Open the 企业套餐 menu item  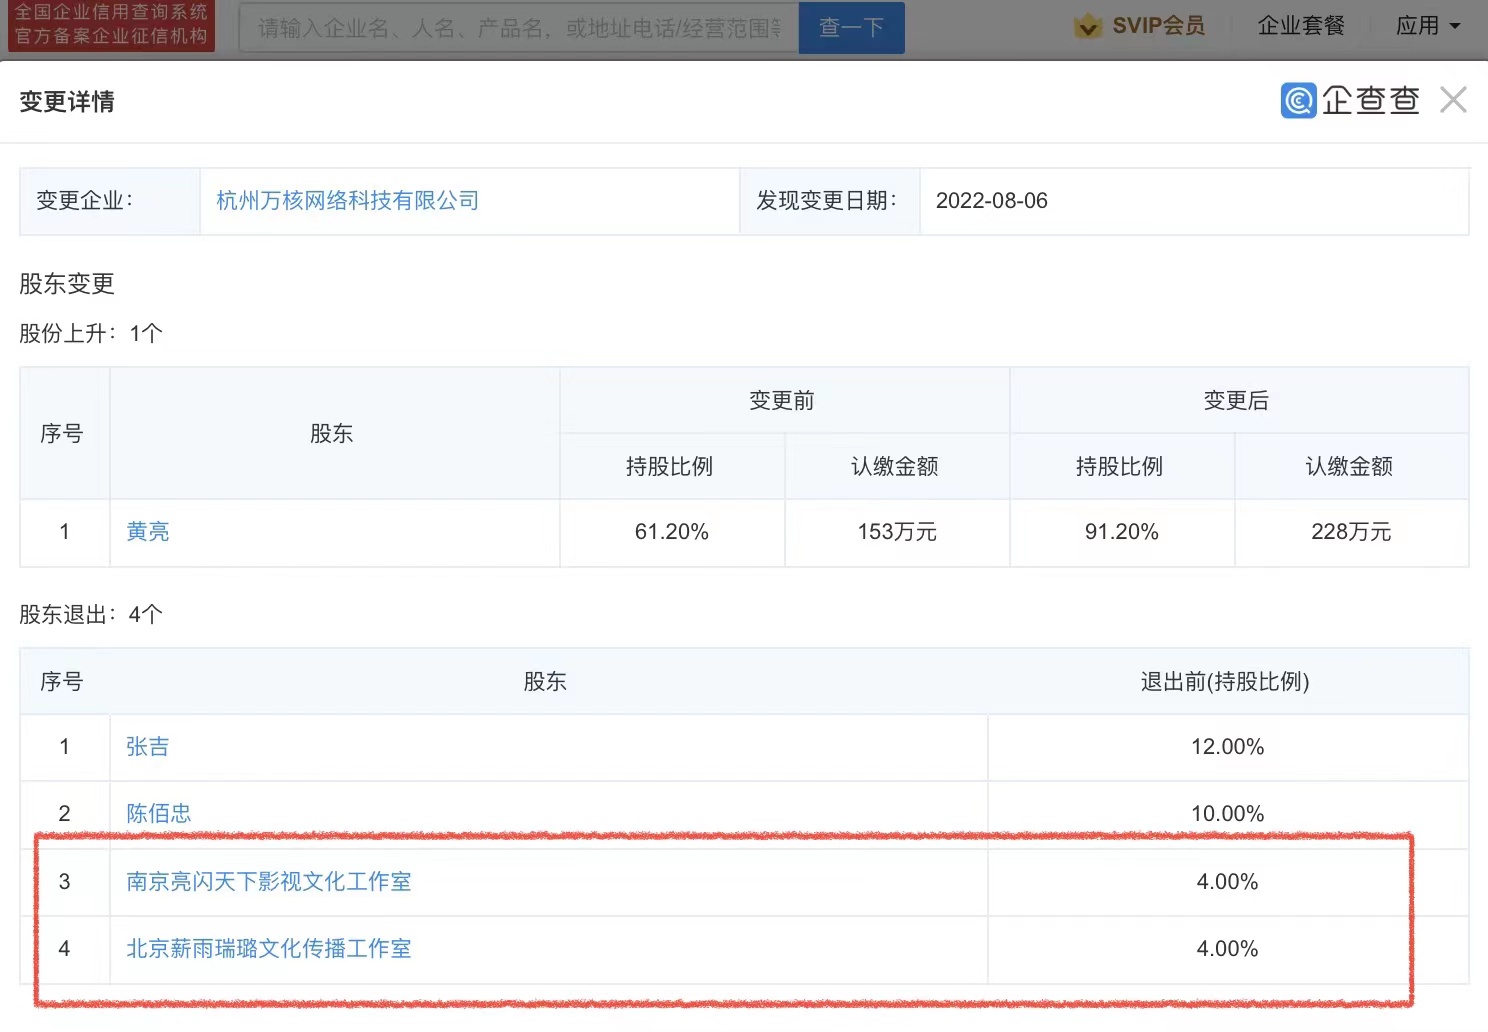pyautogui.click(x=1301, y=26)
